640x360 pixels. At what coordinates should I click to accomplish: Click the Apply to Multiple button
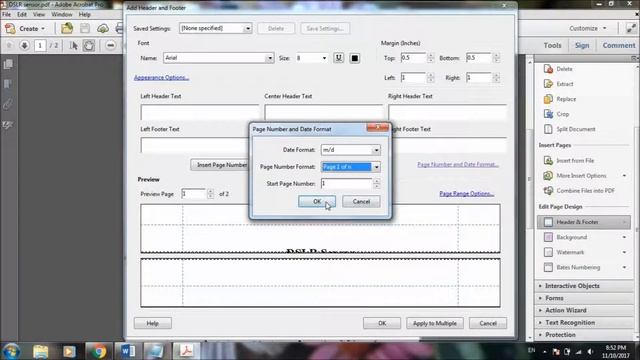tap(435, 323)
